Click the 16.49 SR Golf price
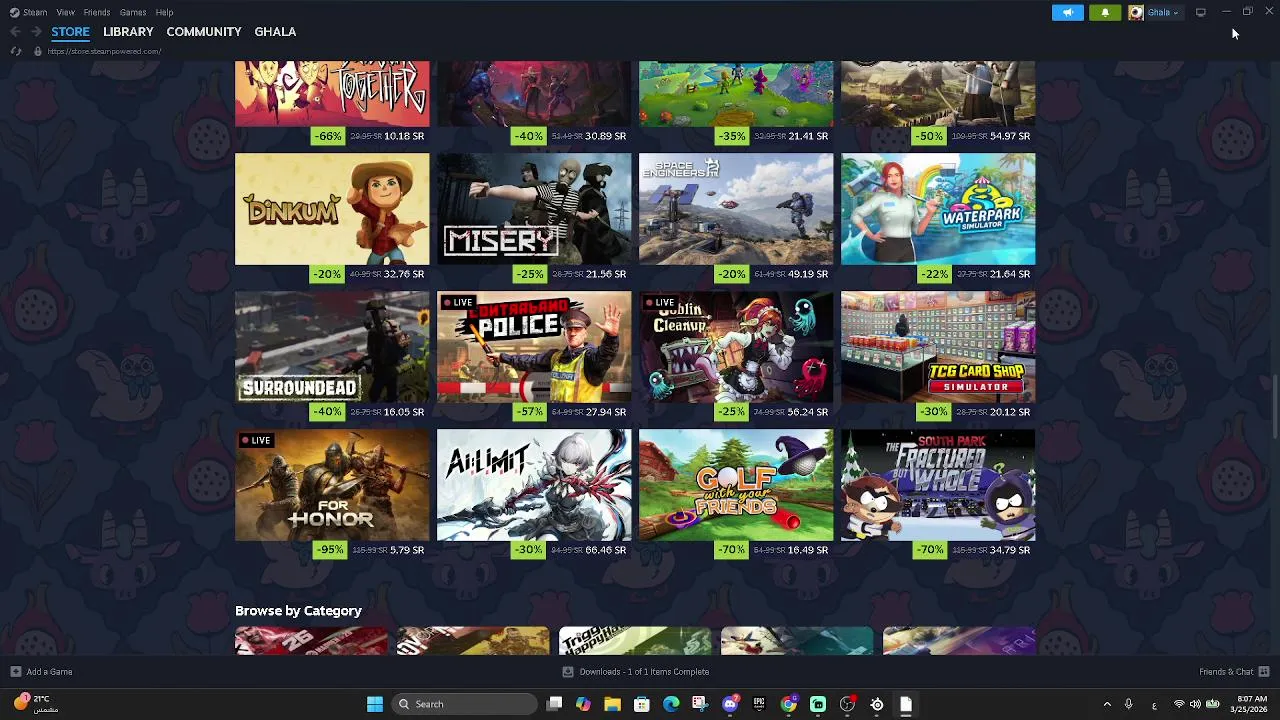1280x720 pixels. click(x=808, y=550)
